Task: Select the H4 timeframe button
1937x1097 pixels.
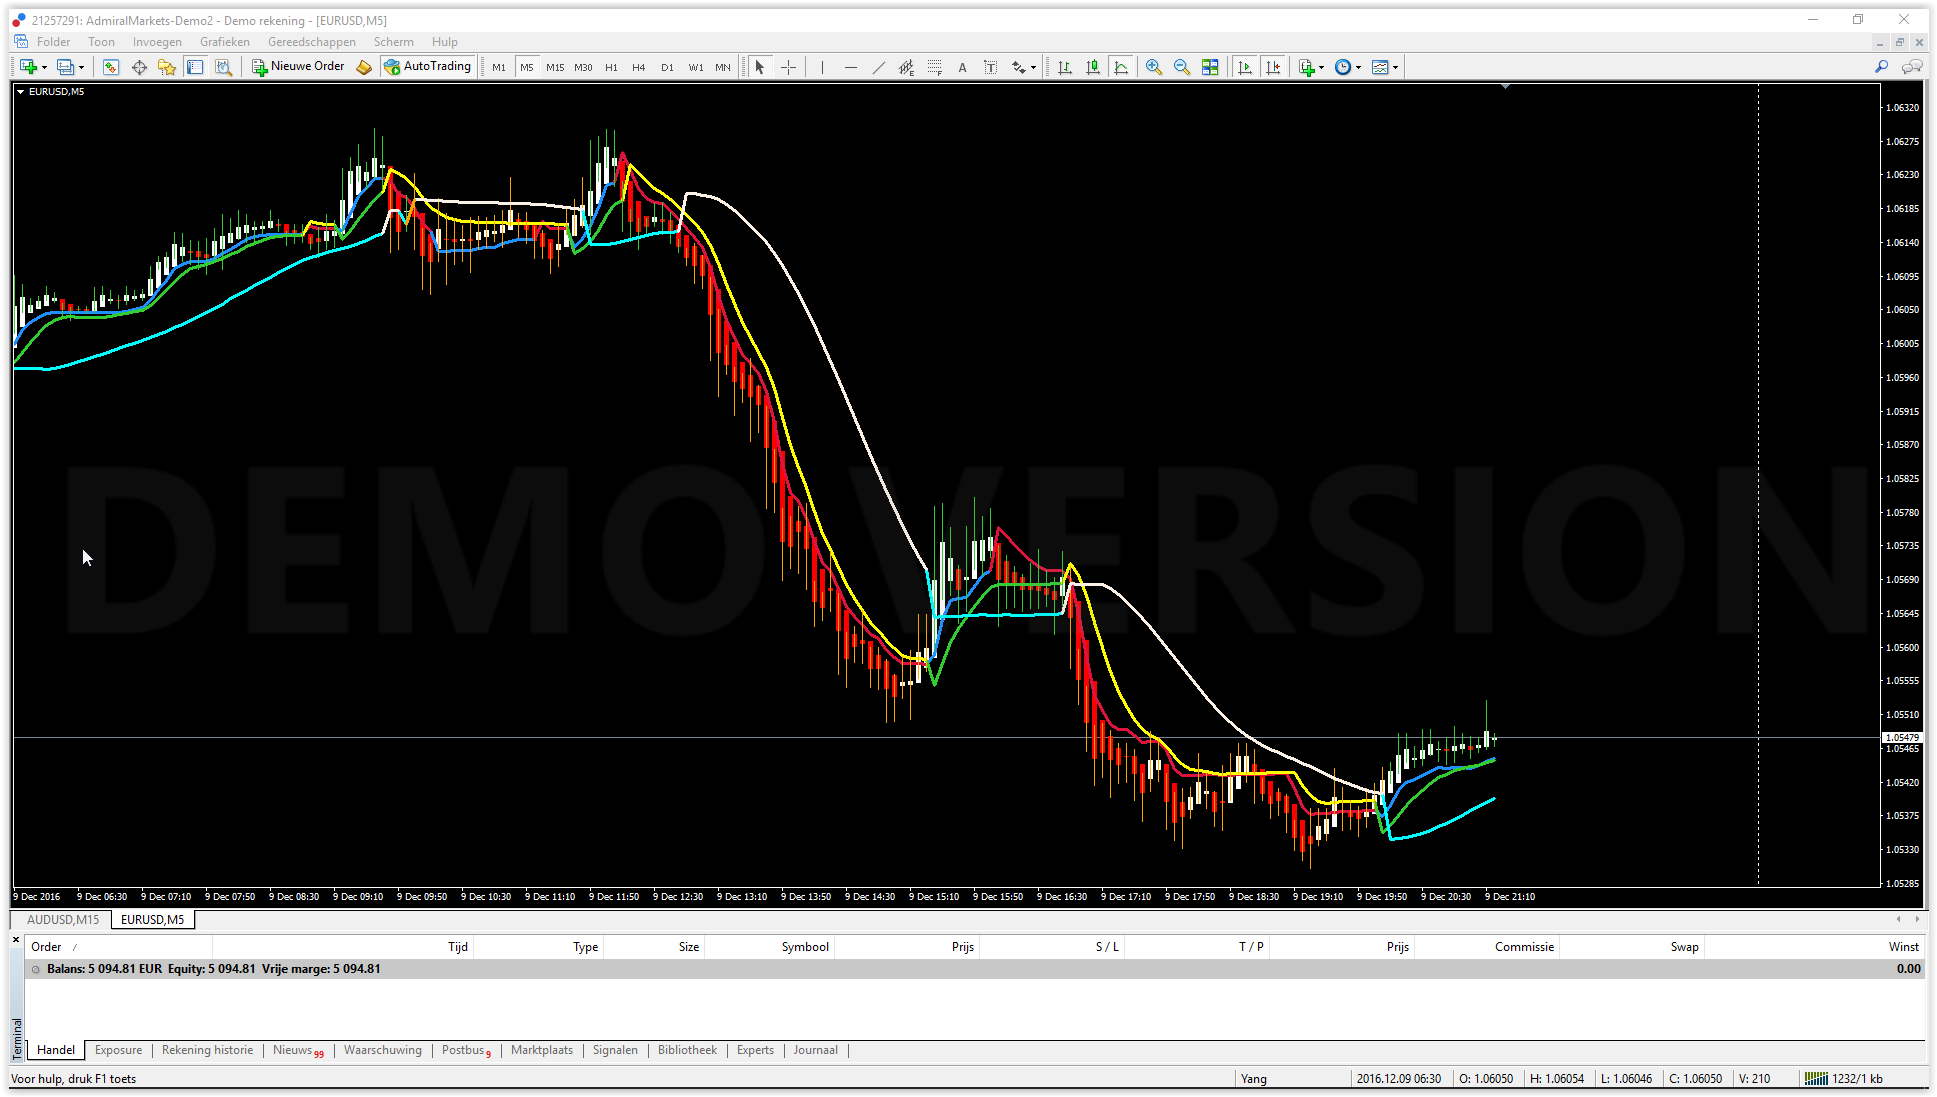Action: [639, 67]
